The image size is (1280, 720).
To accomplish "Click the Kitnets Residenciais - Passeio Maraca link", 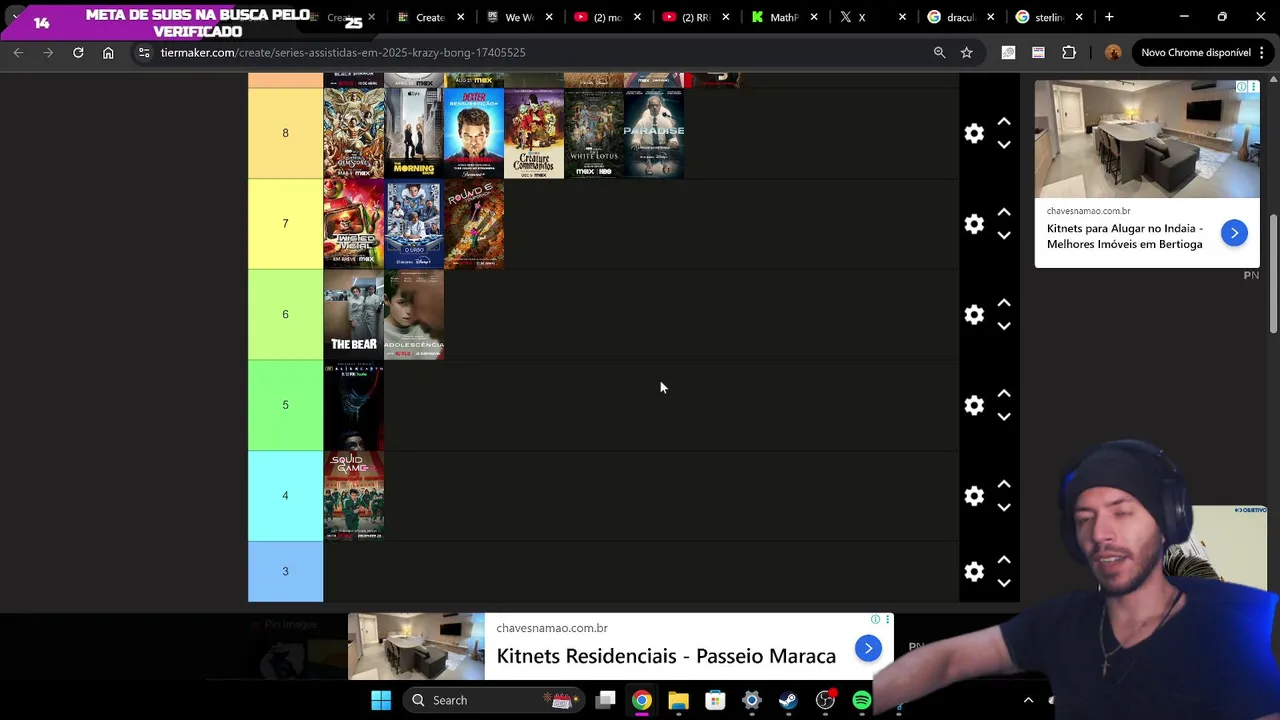I will [x=666, y=656].
